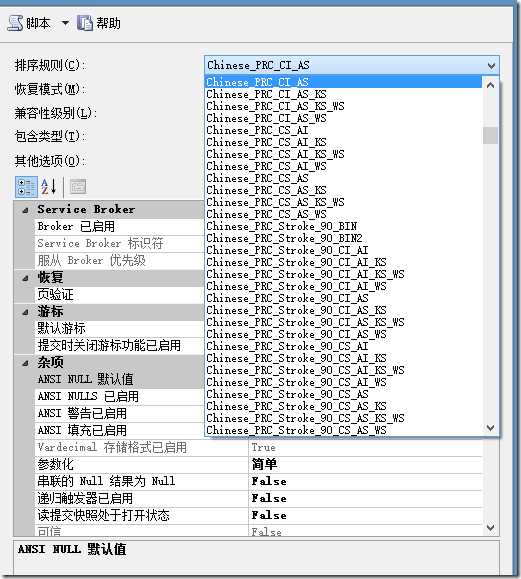Select Chinese_PRC_CI_AS_WS collation

pos(343,118)
